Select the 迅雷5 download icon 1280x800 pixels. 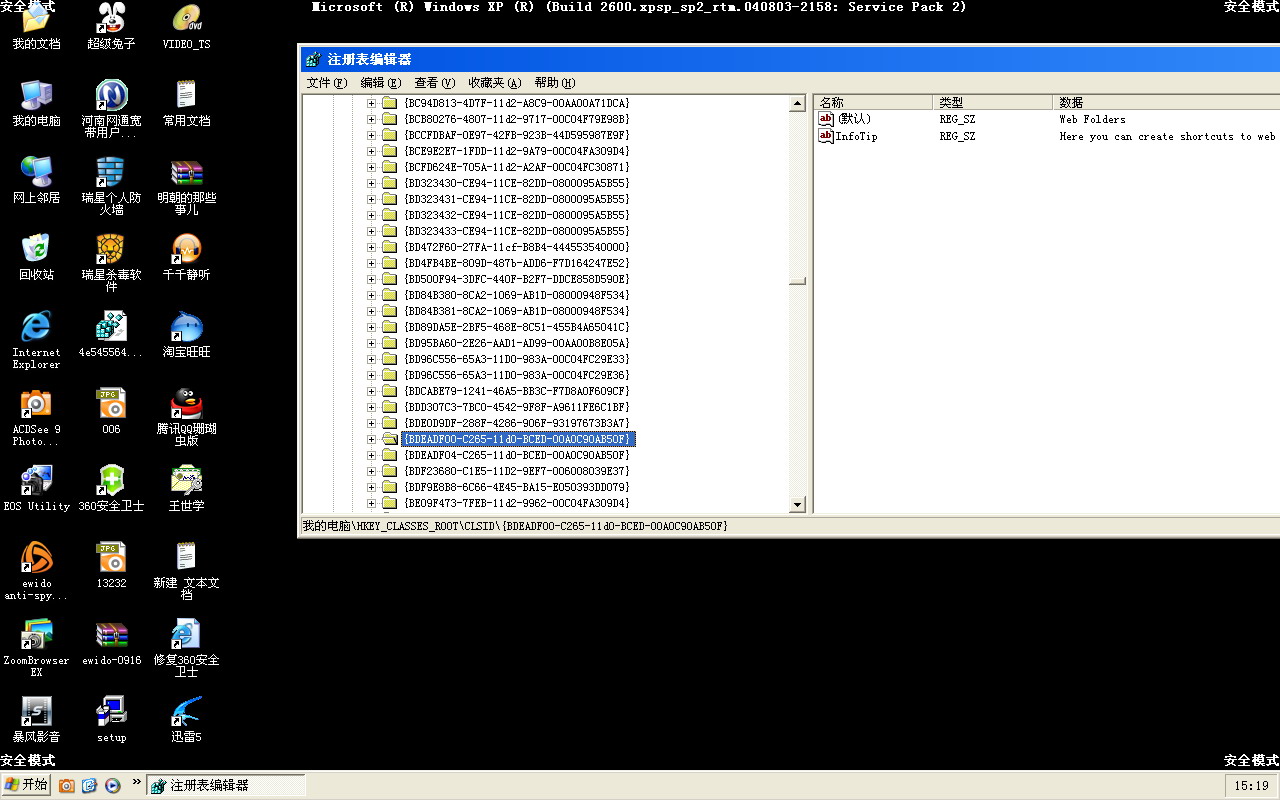click(186, 711)
